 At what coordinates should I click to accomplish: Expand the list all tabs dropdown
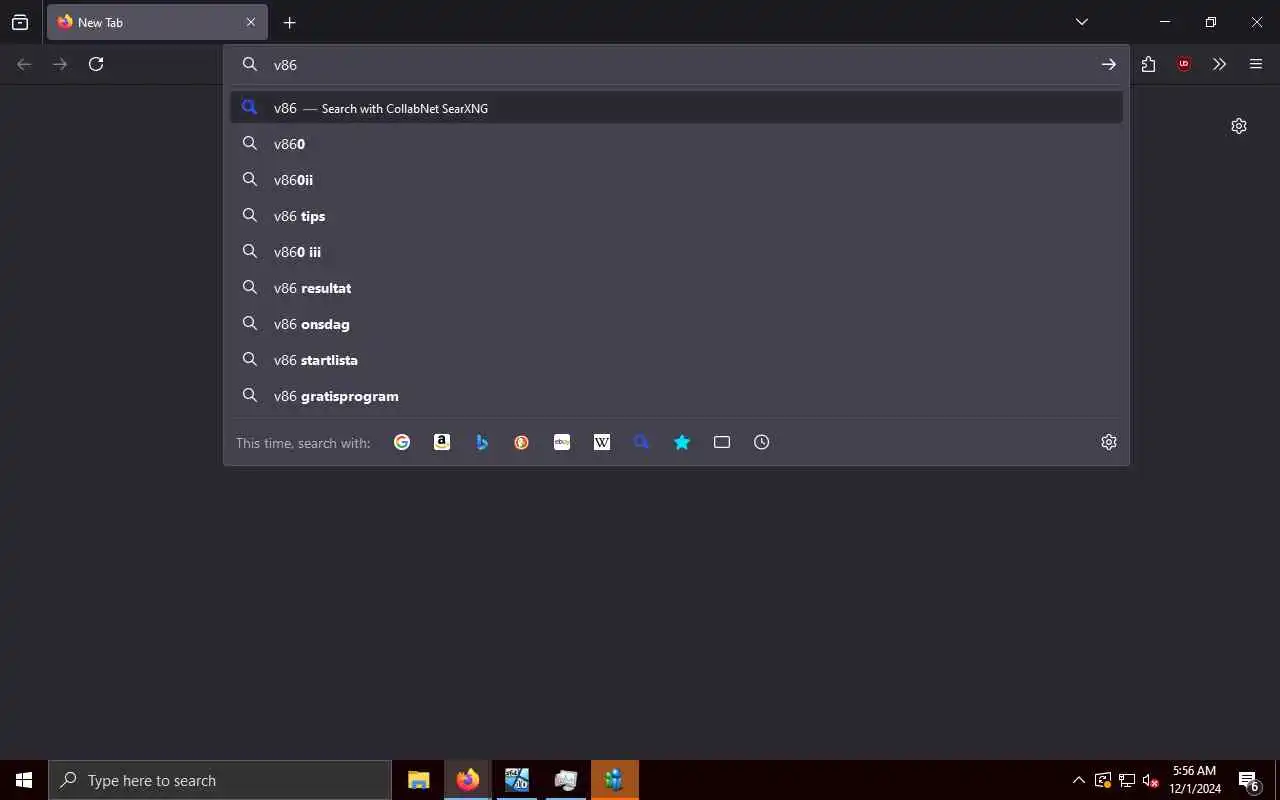1082,22
